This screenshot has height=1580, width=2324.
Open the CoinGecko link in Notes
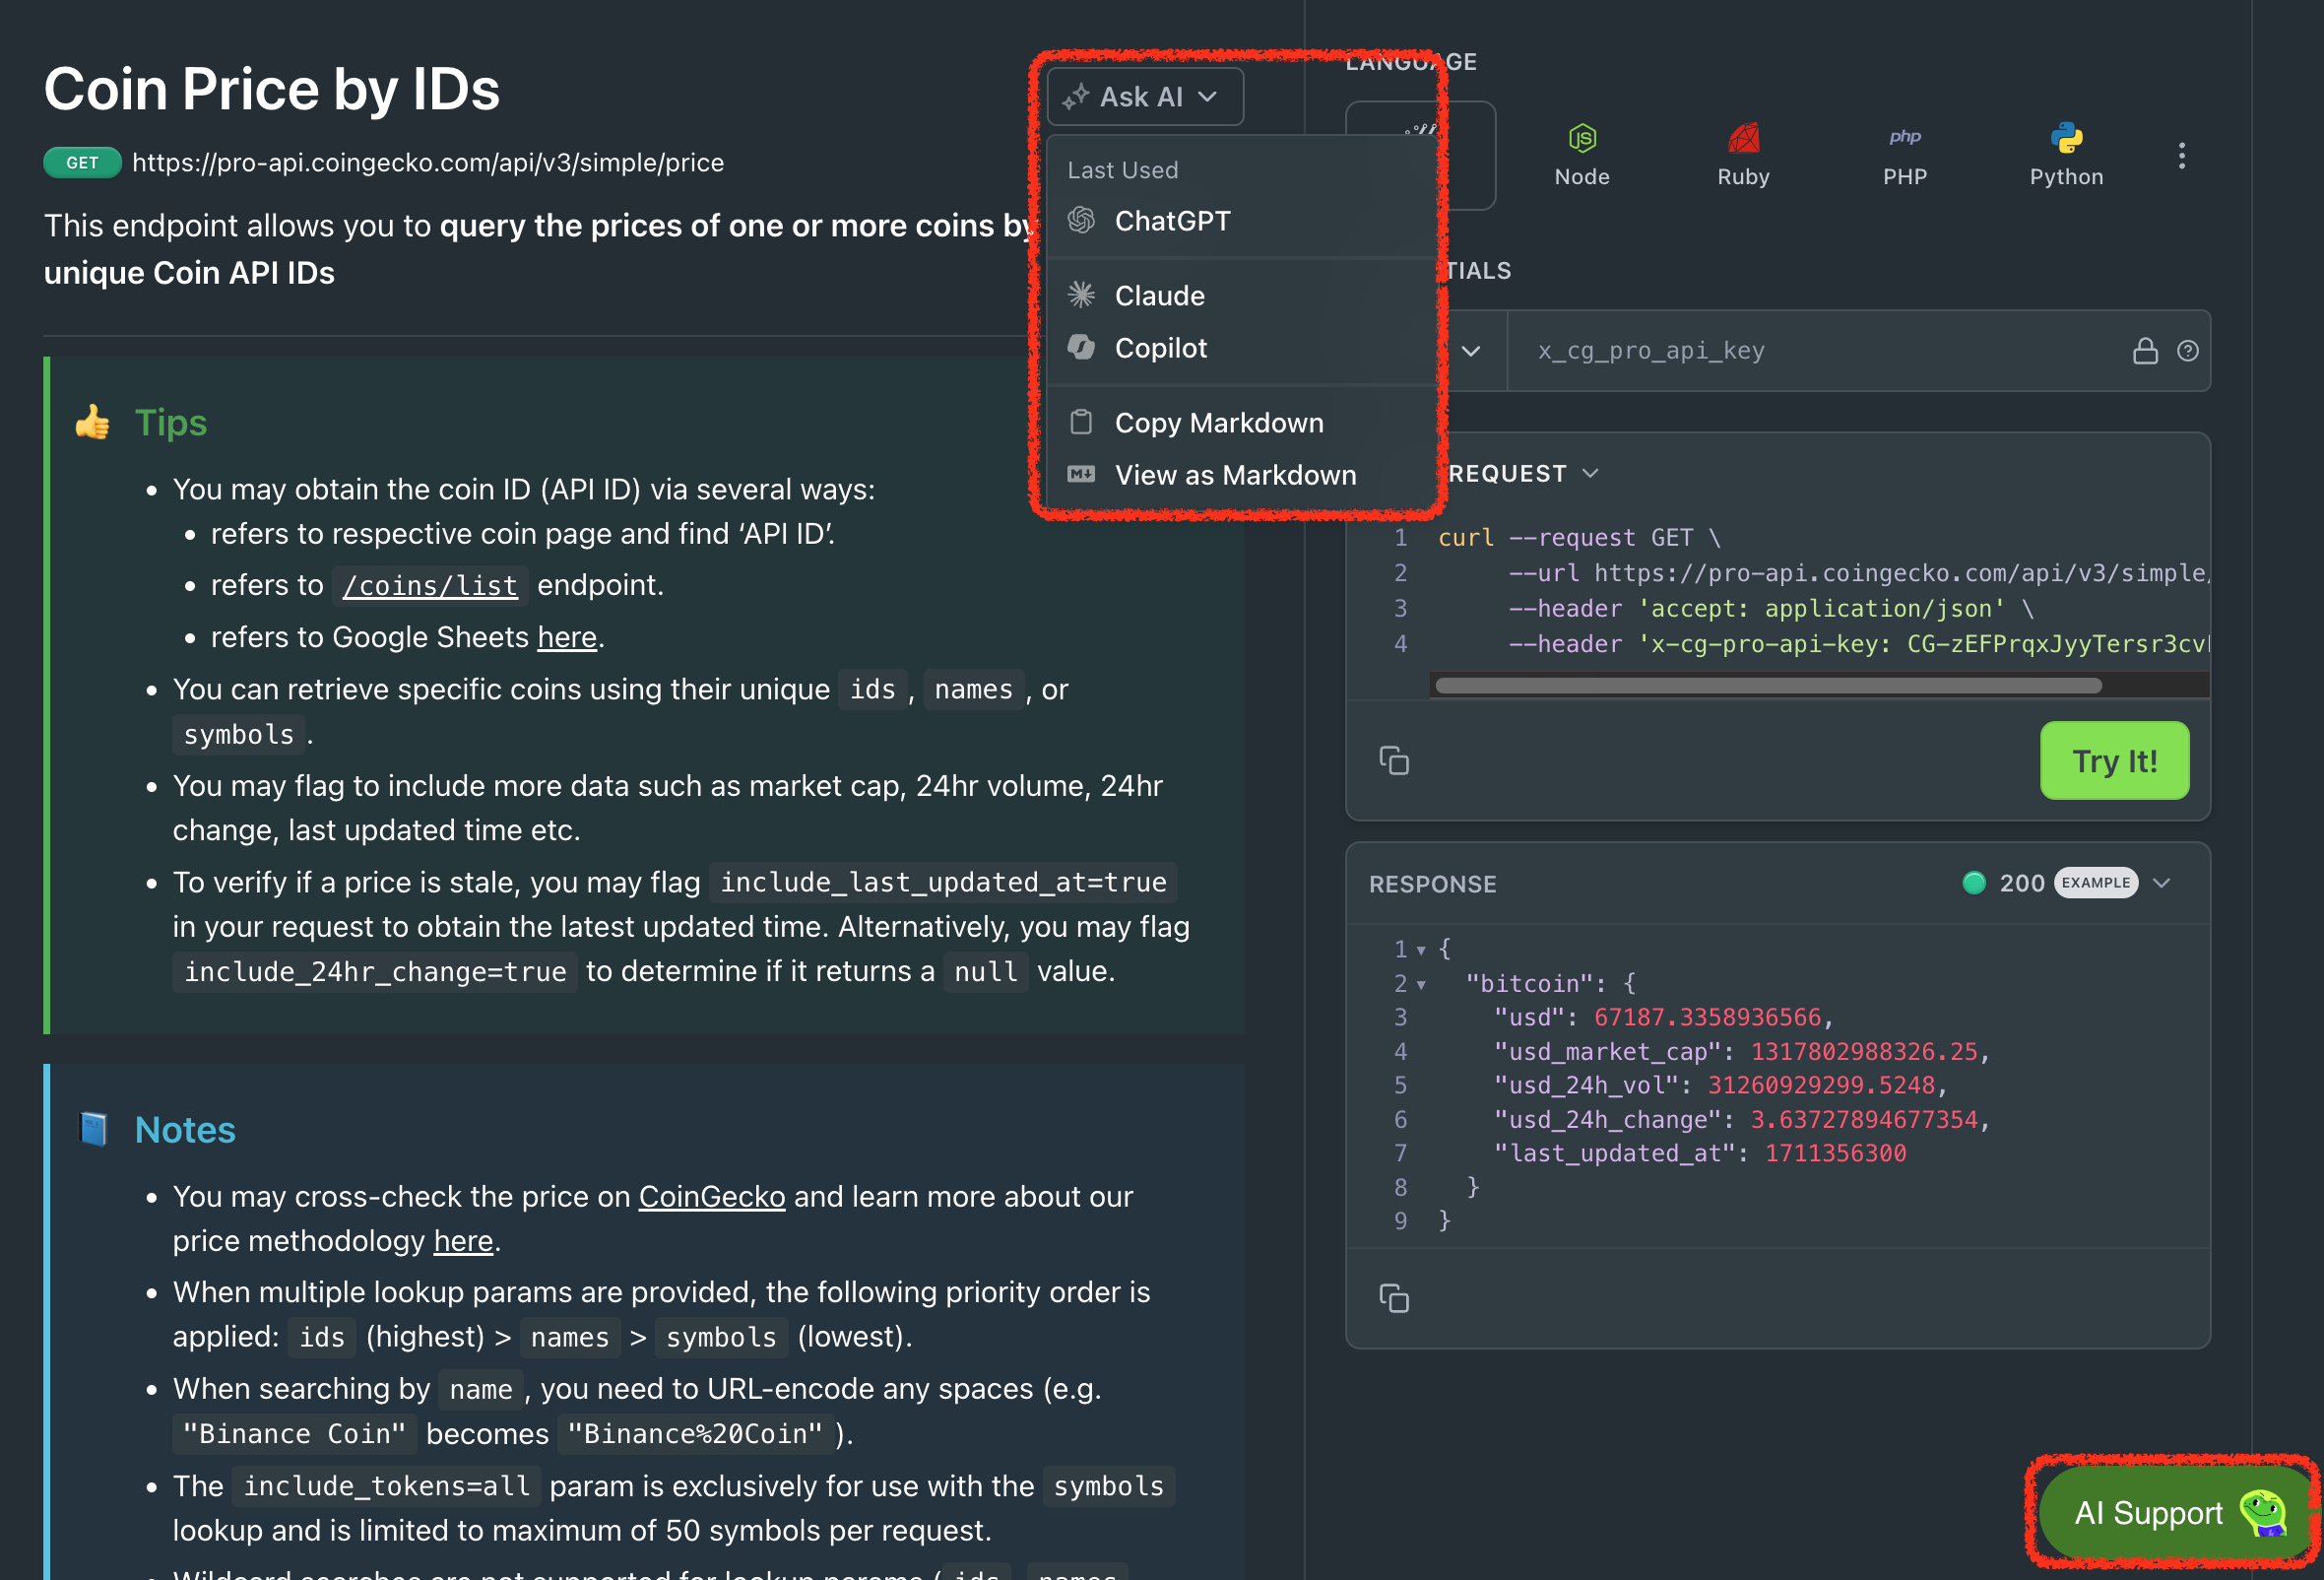tap(712, 1196)
